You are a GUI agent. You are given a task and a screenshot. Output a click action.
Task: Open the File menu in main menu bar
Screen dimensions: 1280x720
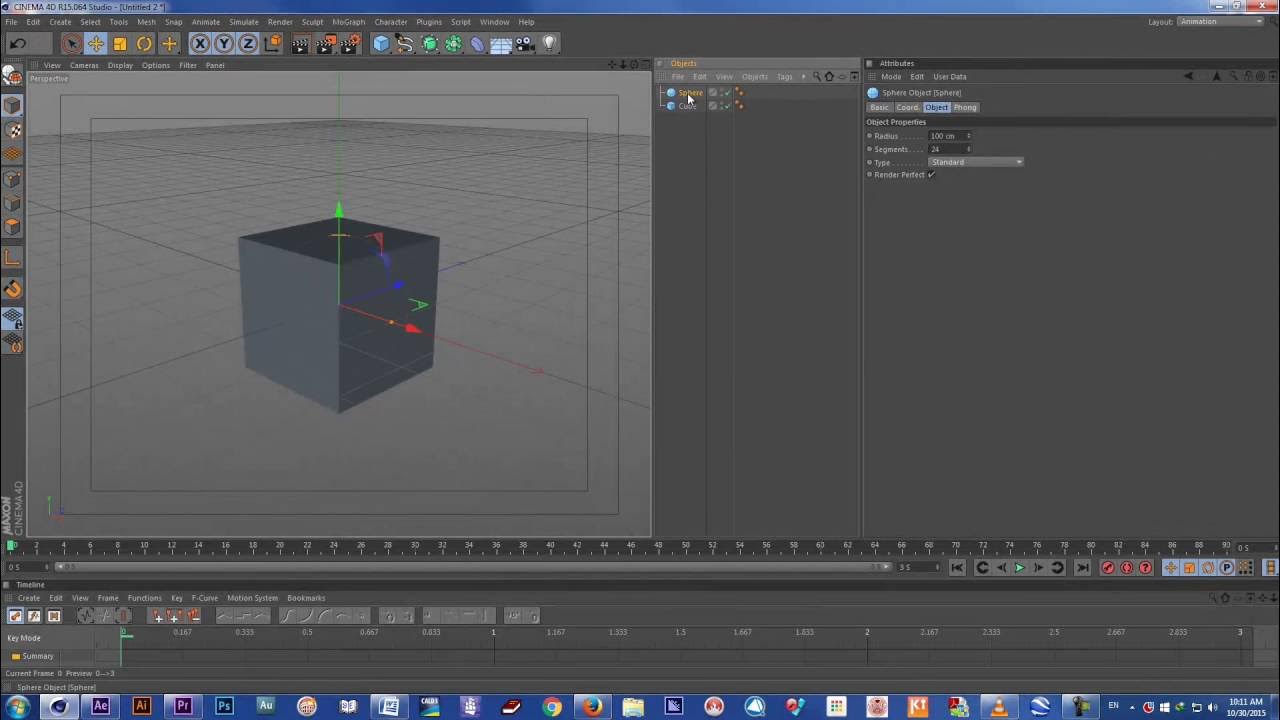(11, 22)
